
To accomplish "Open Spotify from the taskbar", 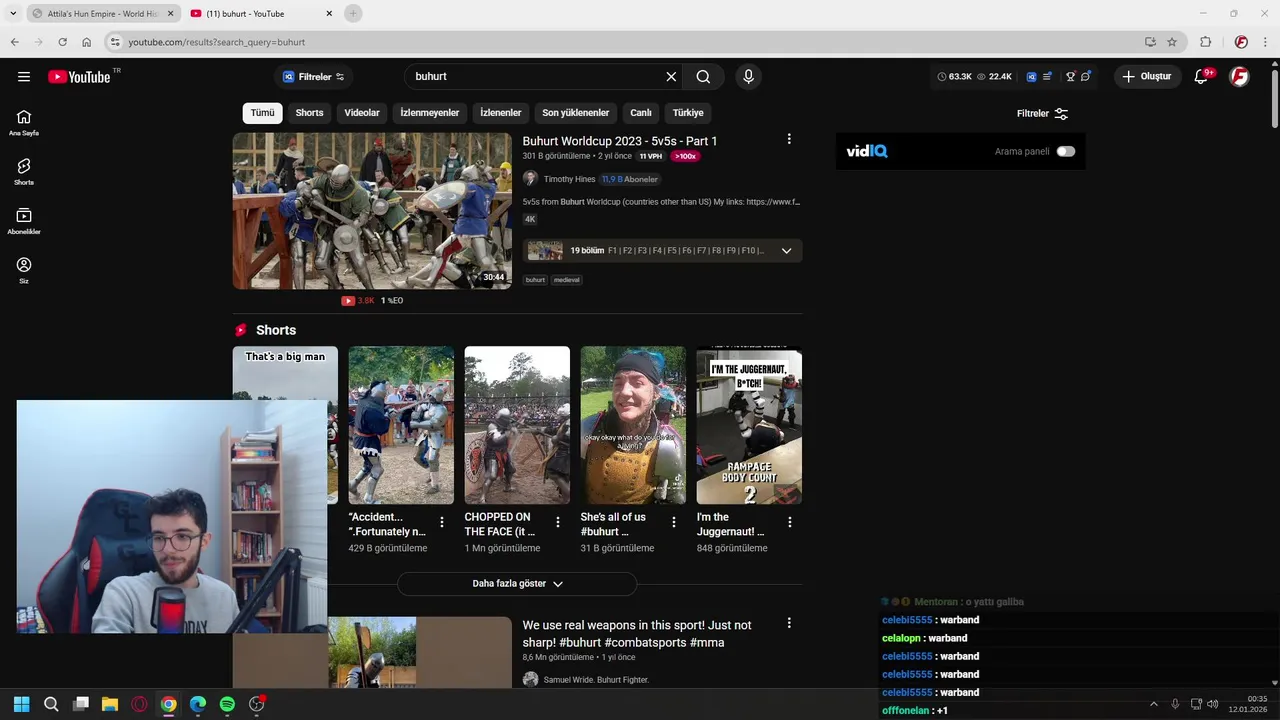I will 227,704.
